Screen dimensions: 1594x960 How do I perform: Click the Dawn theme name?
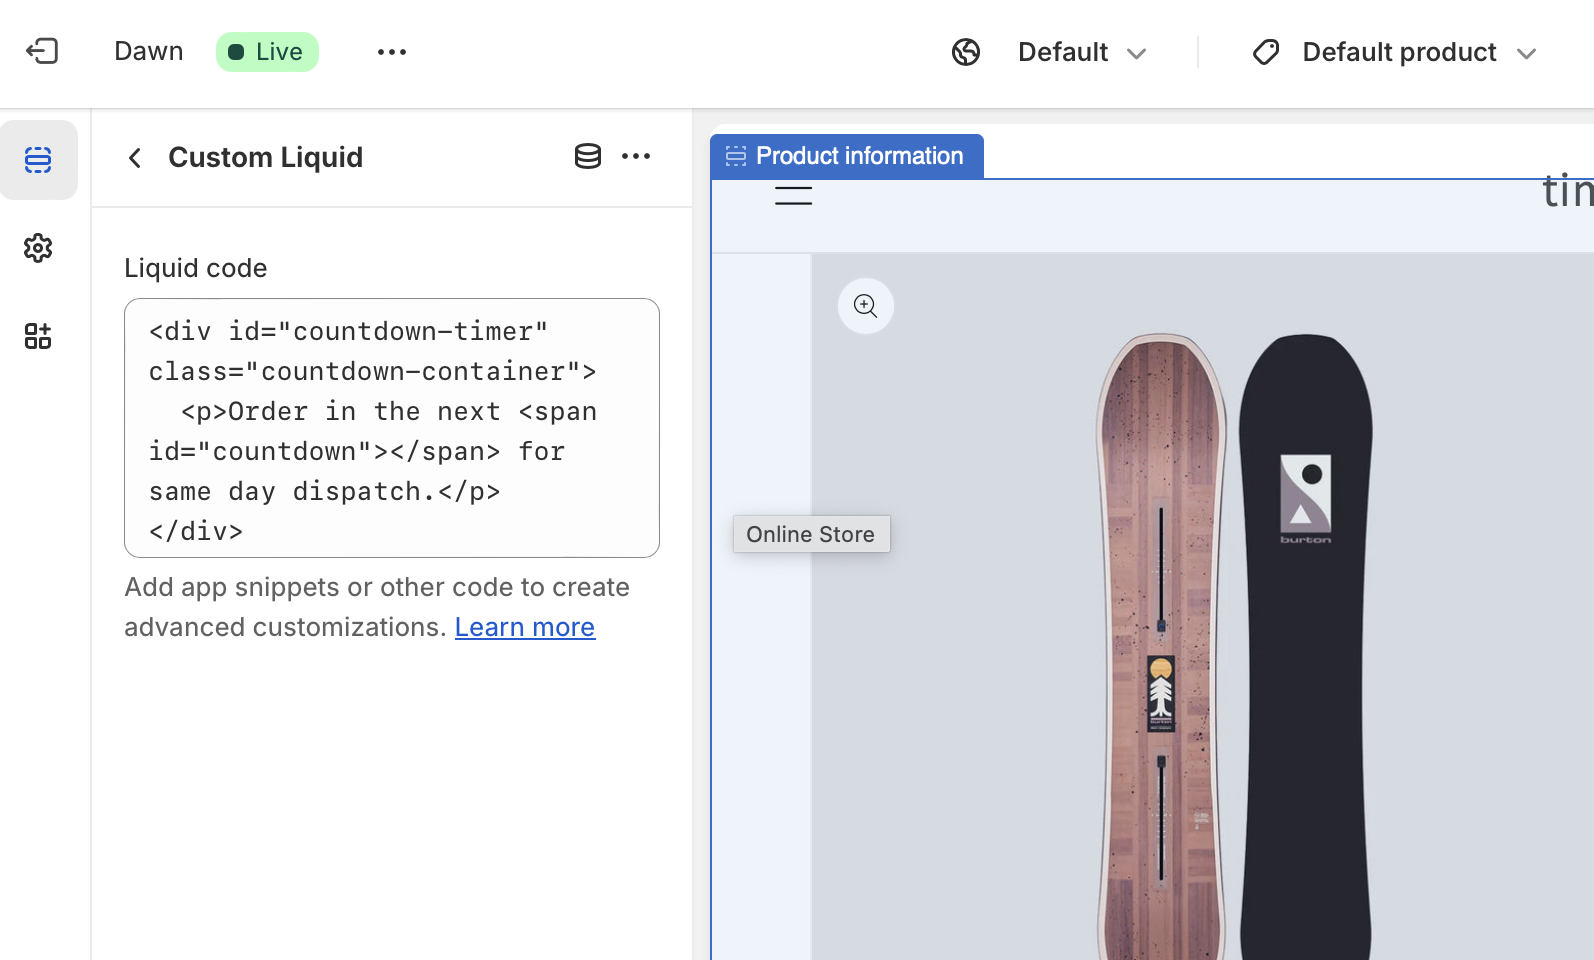click(x=149, y=52)
